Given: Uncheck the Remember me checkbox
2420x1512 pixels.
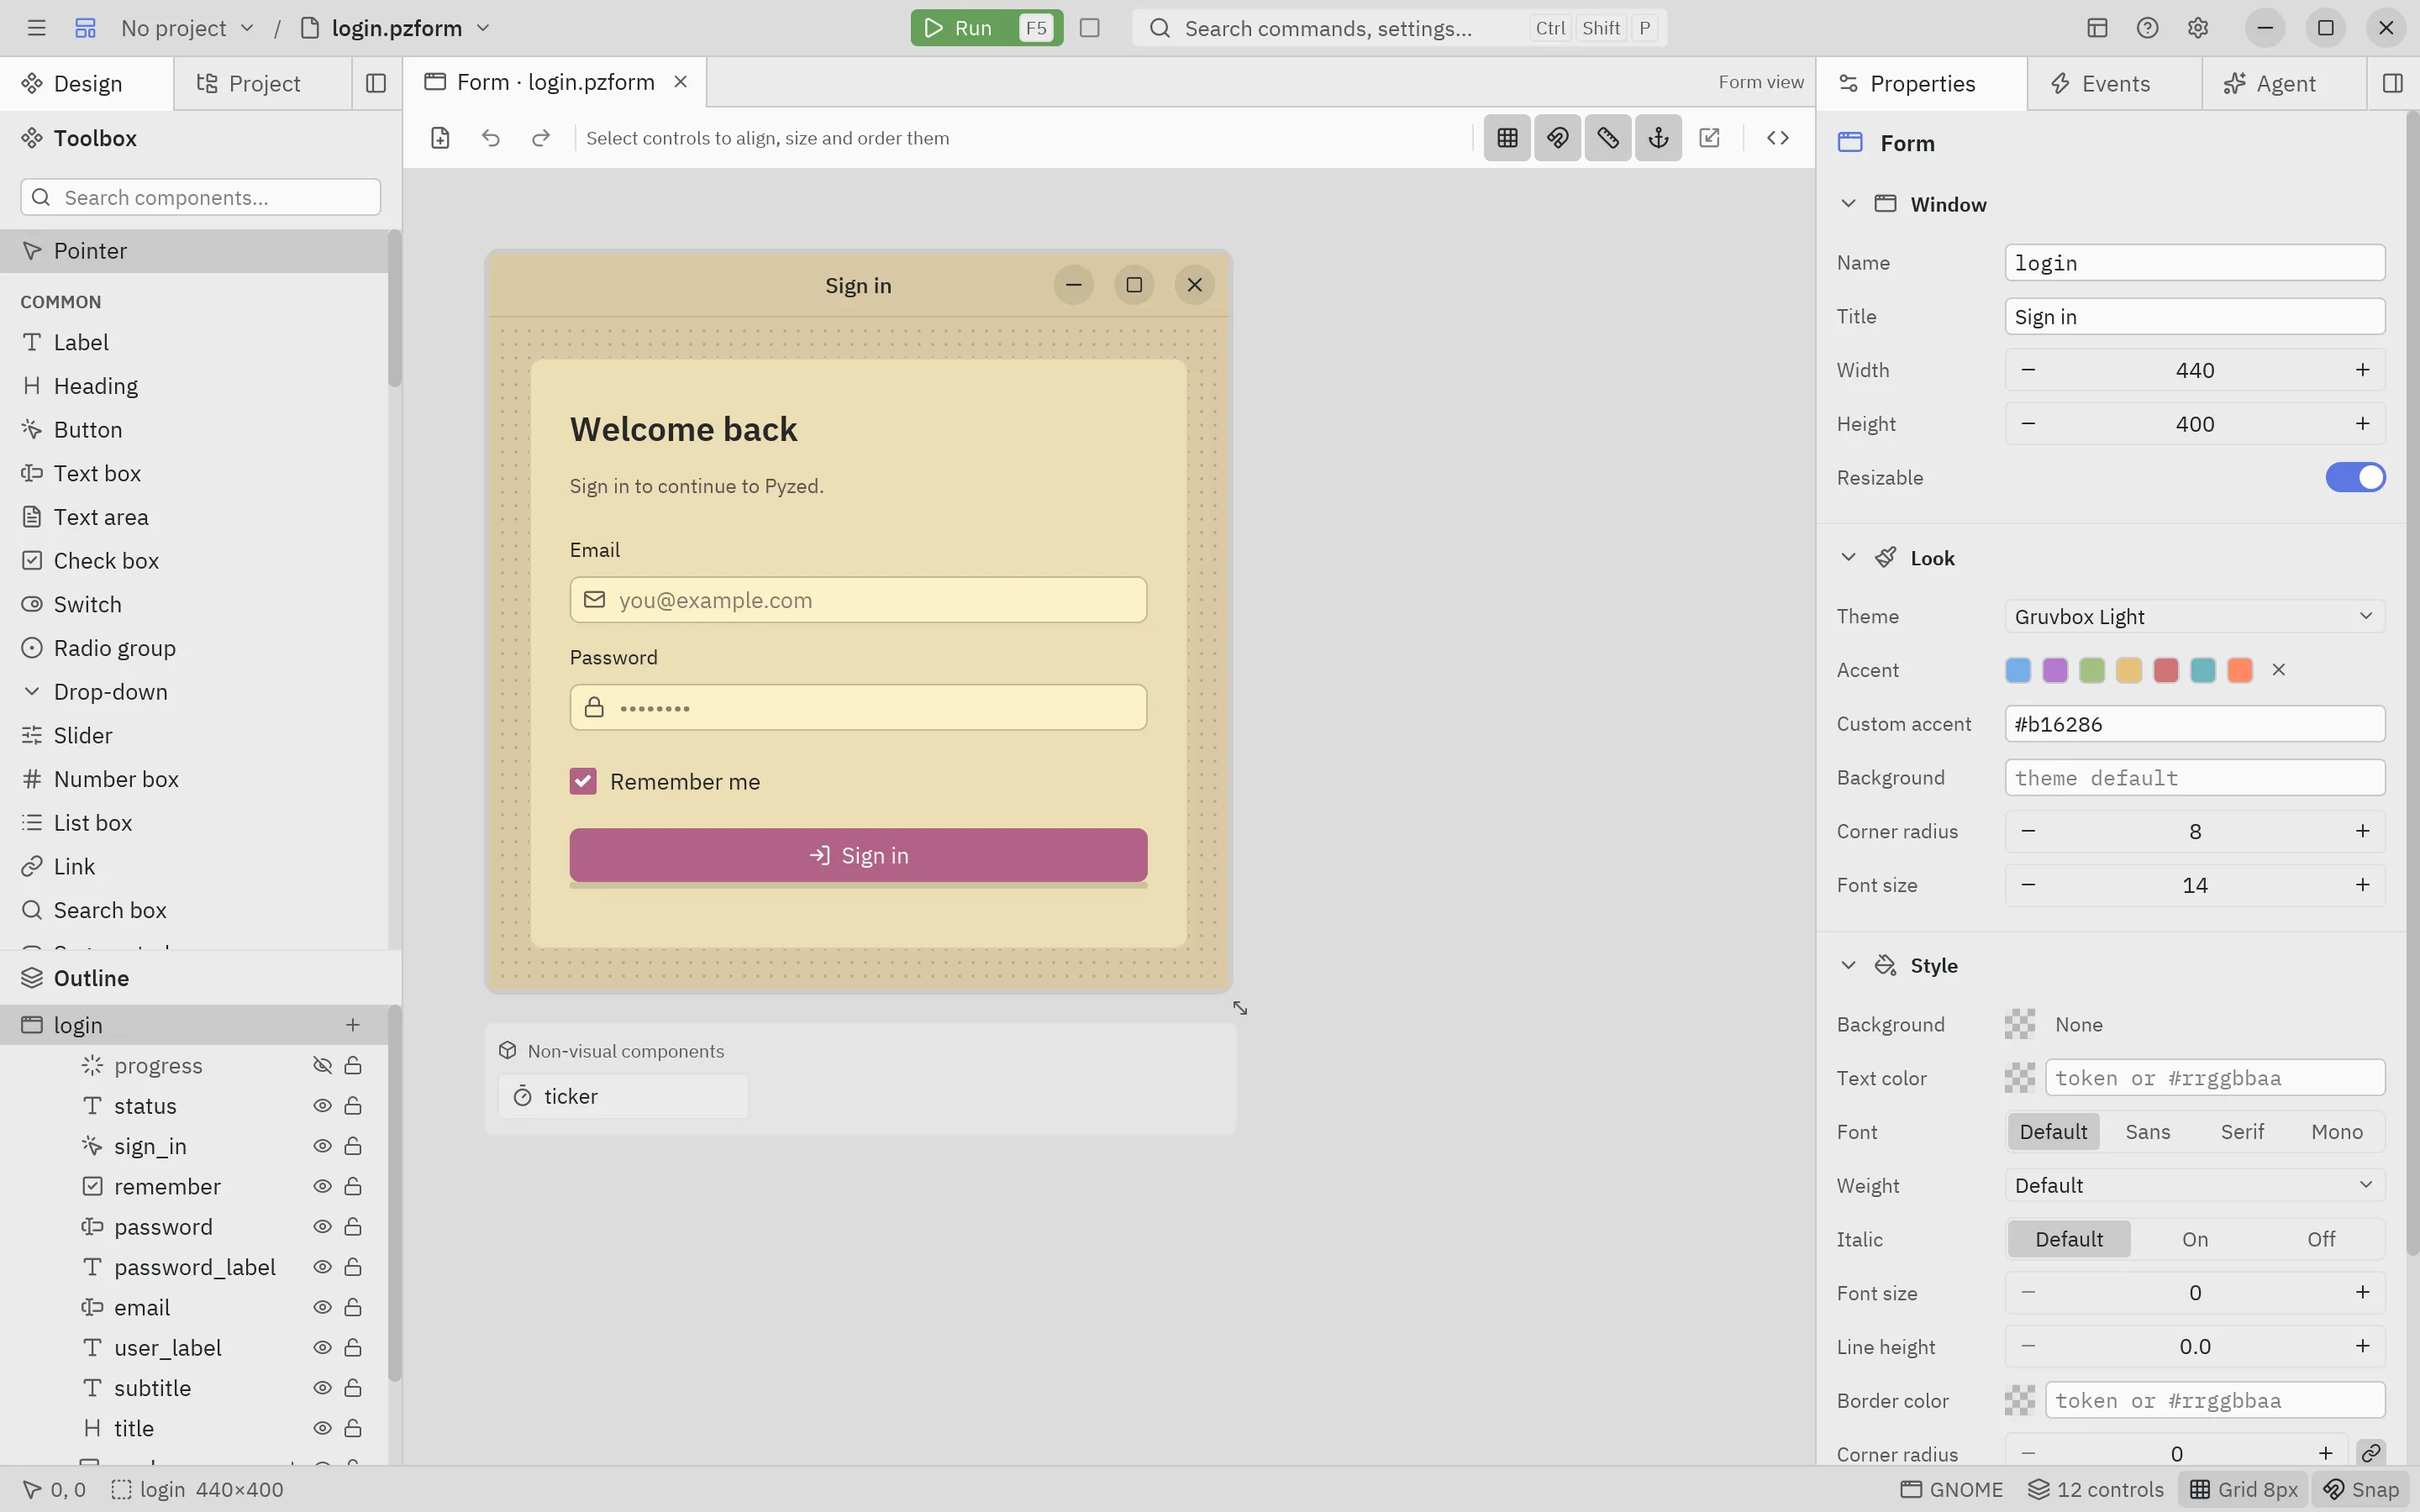Looking at the screenshot, I should tap(583, 781).
